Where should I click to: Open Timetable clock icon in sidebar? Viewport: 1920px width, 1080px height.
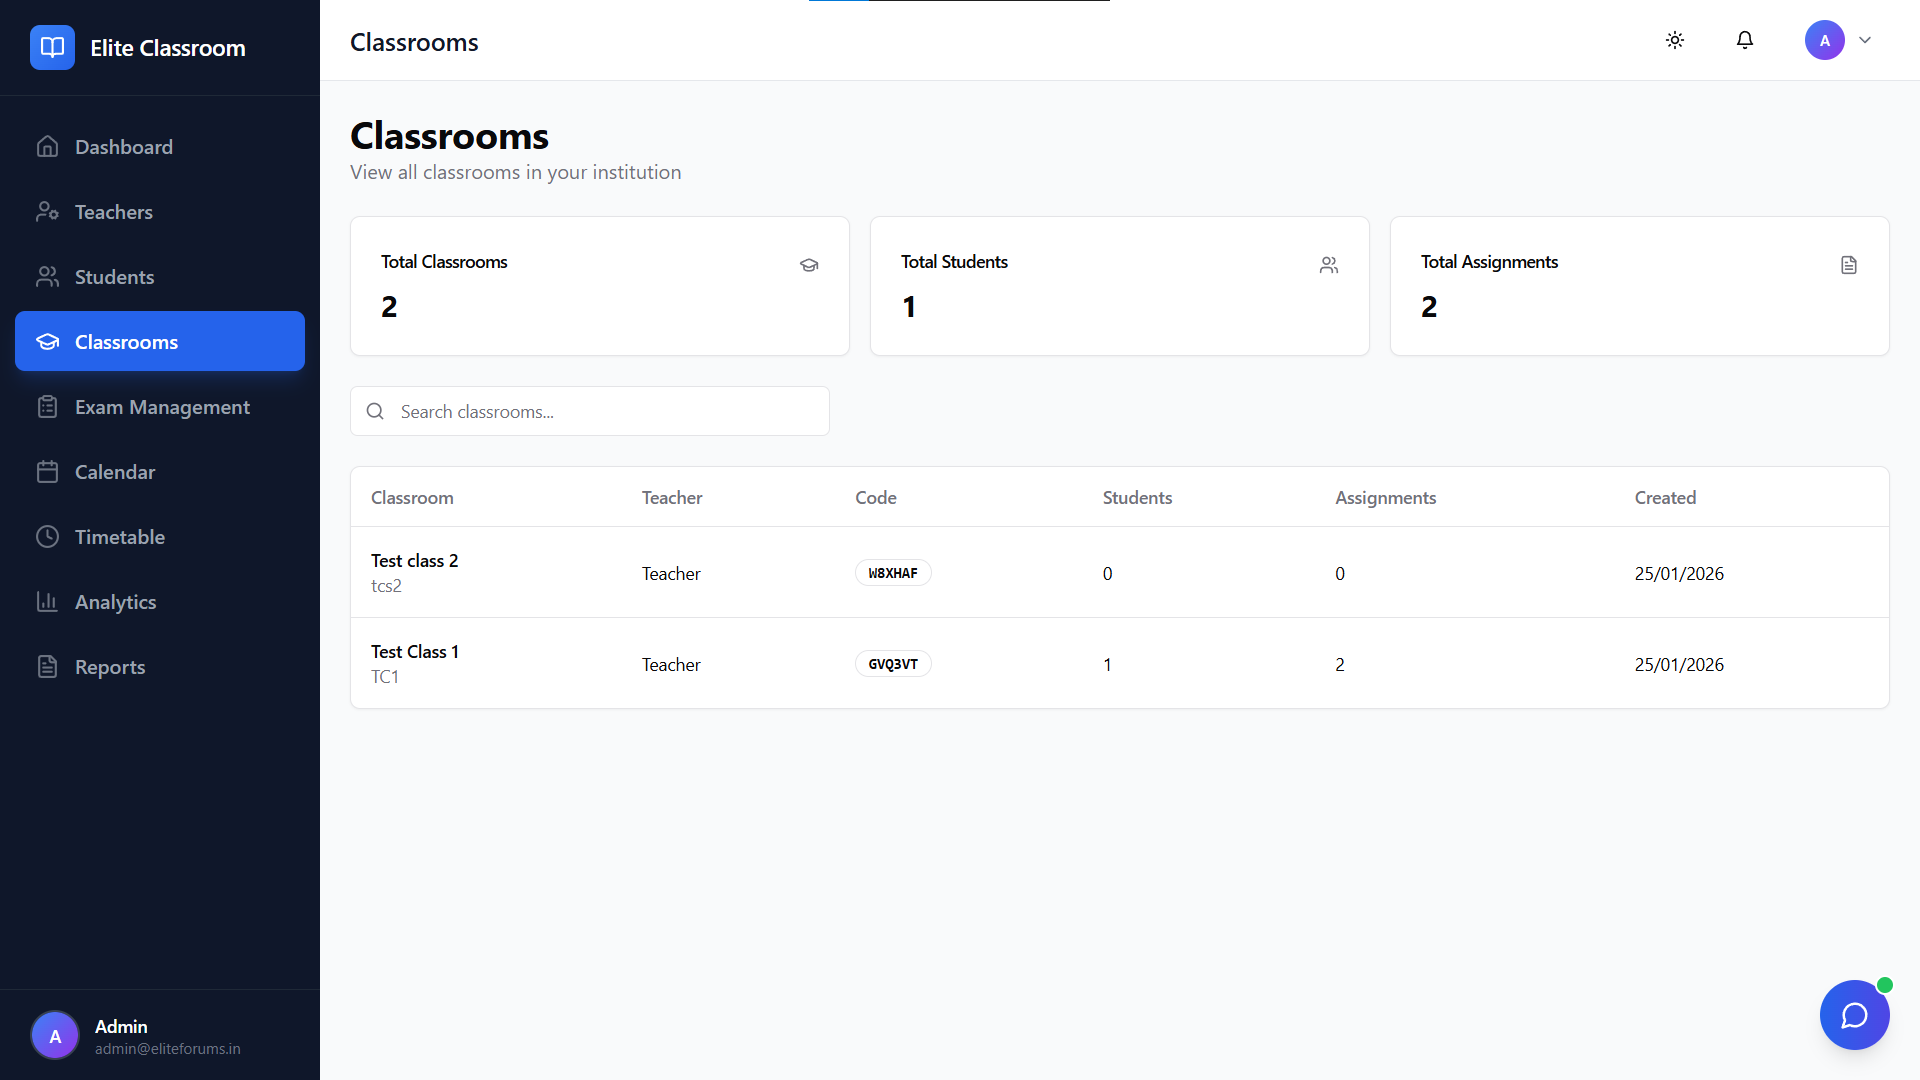click(x=47, y=537)
